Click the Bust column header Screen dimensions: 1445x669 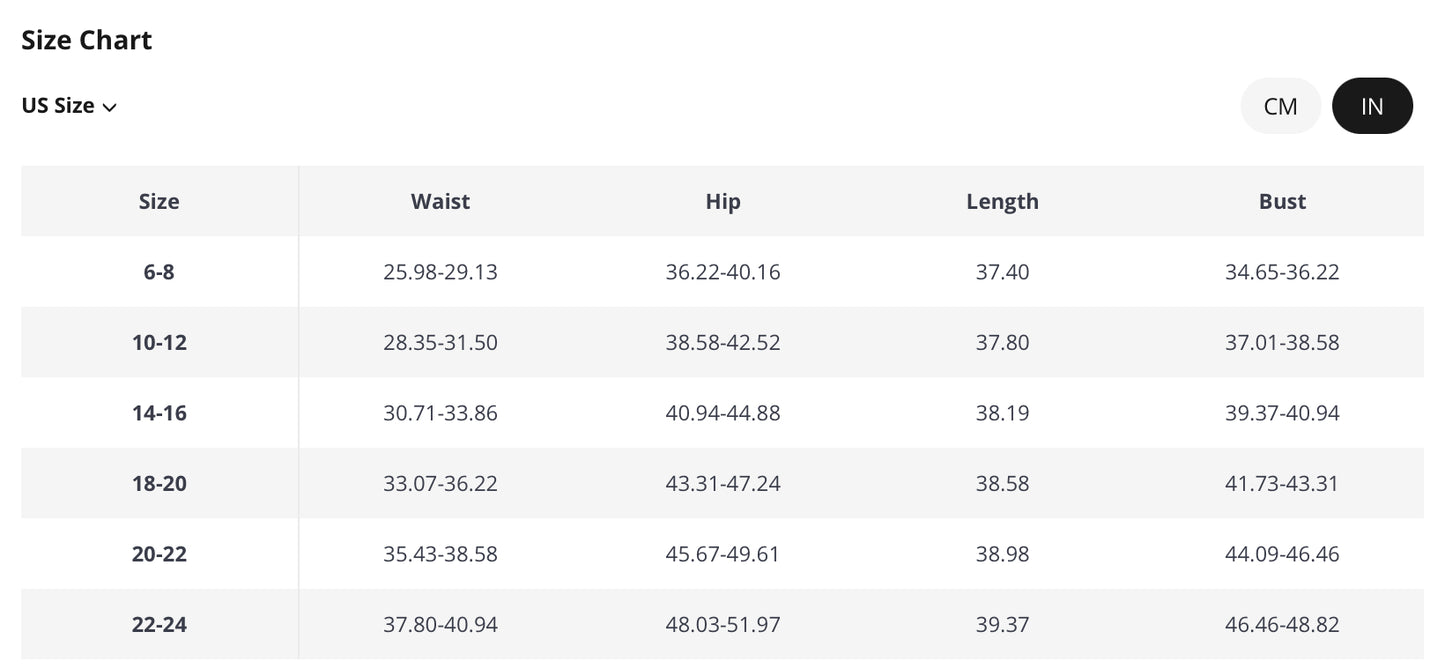click(1282, 201)
